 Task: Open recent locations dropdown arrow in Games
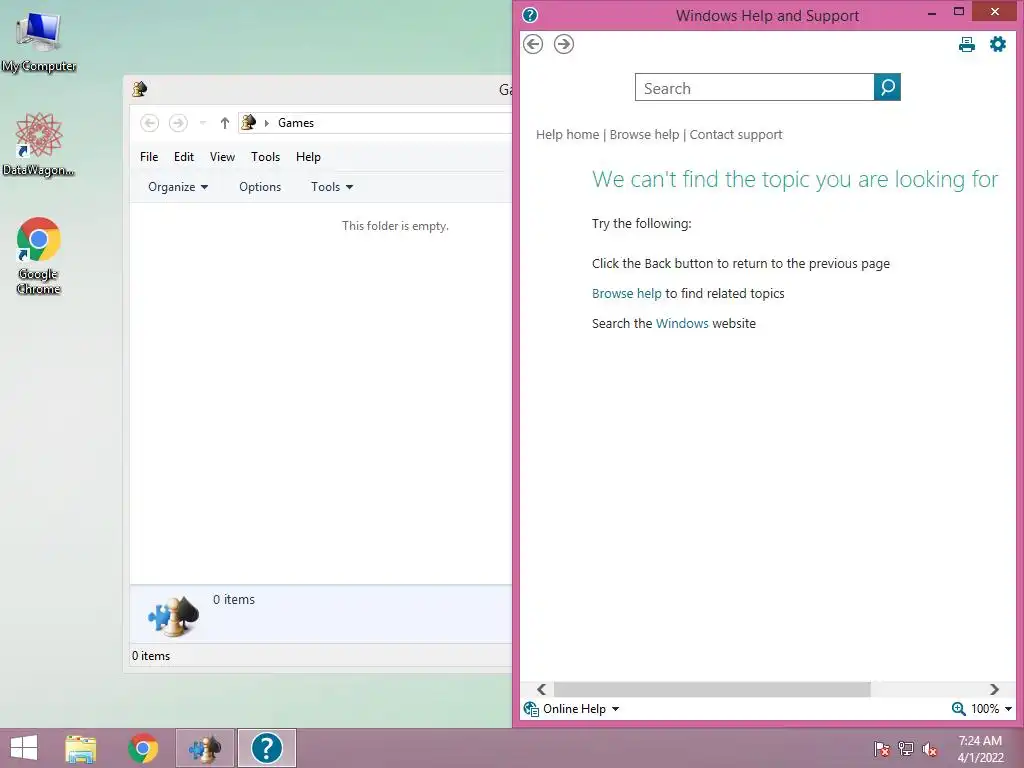point(202,123)
